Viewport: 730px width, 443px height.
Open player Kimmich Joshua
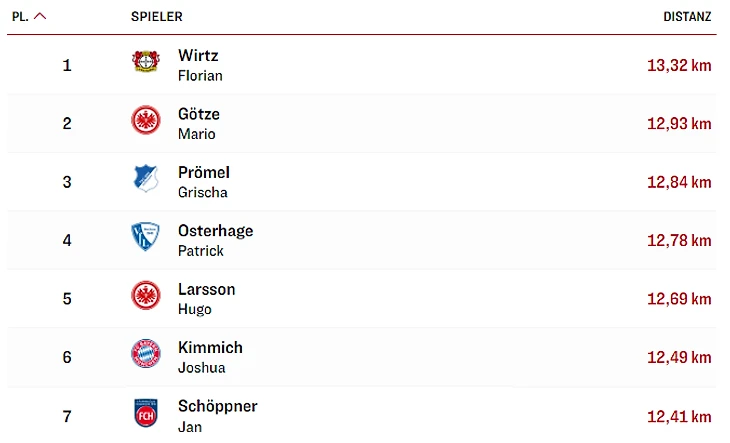tap(210, 356)
